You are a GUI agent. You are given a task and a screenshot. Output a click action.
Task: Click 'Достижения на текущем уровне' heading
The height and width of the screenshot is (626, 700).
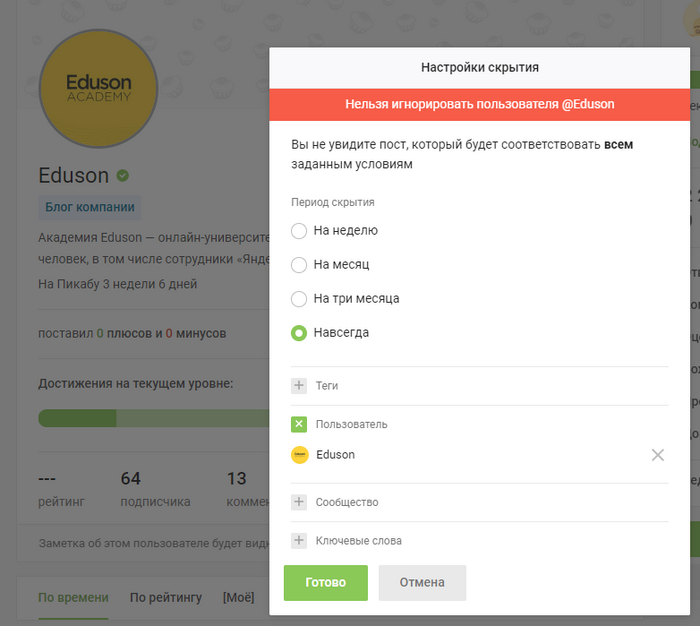coord(136,384)
